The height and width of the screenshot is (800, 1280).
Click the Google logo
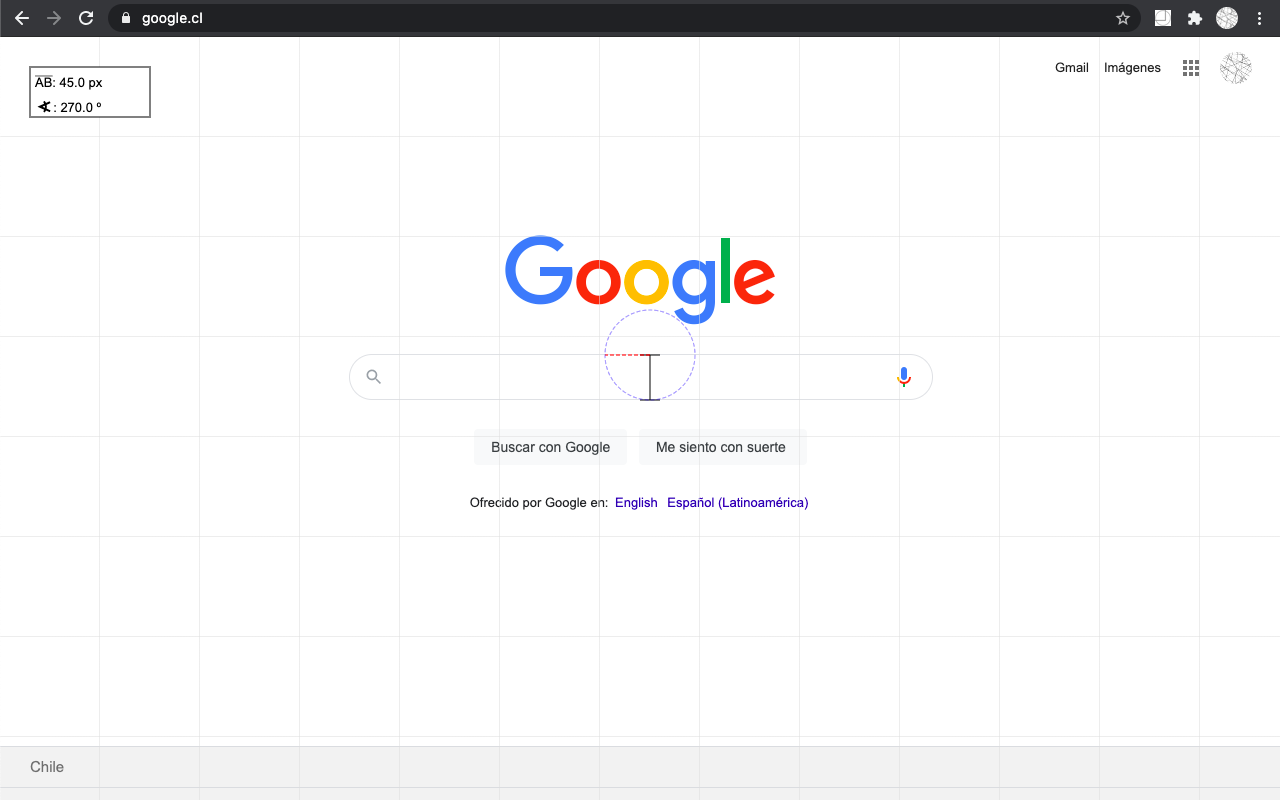640,280
